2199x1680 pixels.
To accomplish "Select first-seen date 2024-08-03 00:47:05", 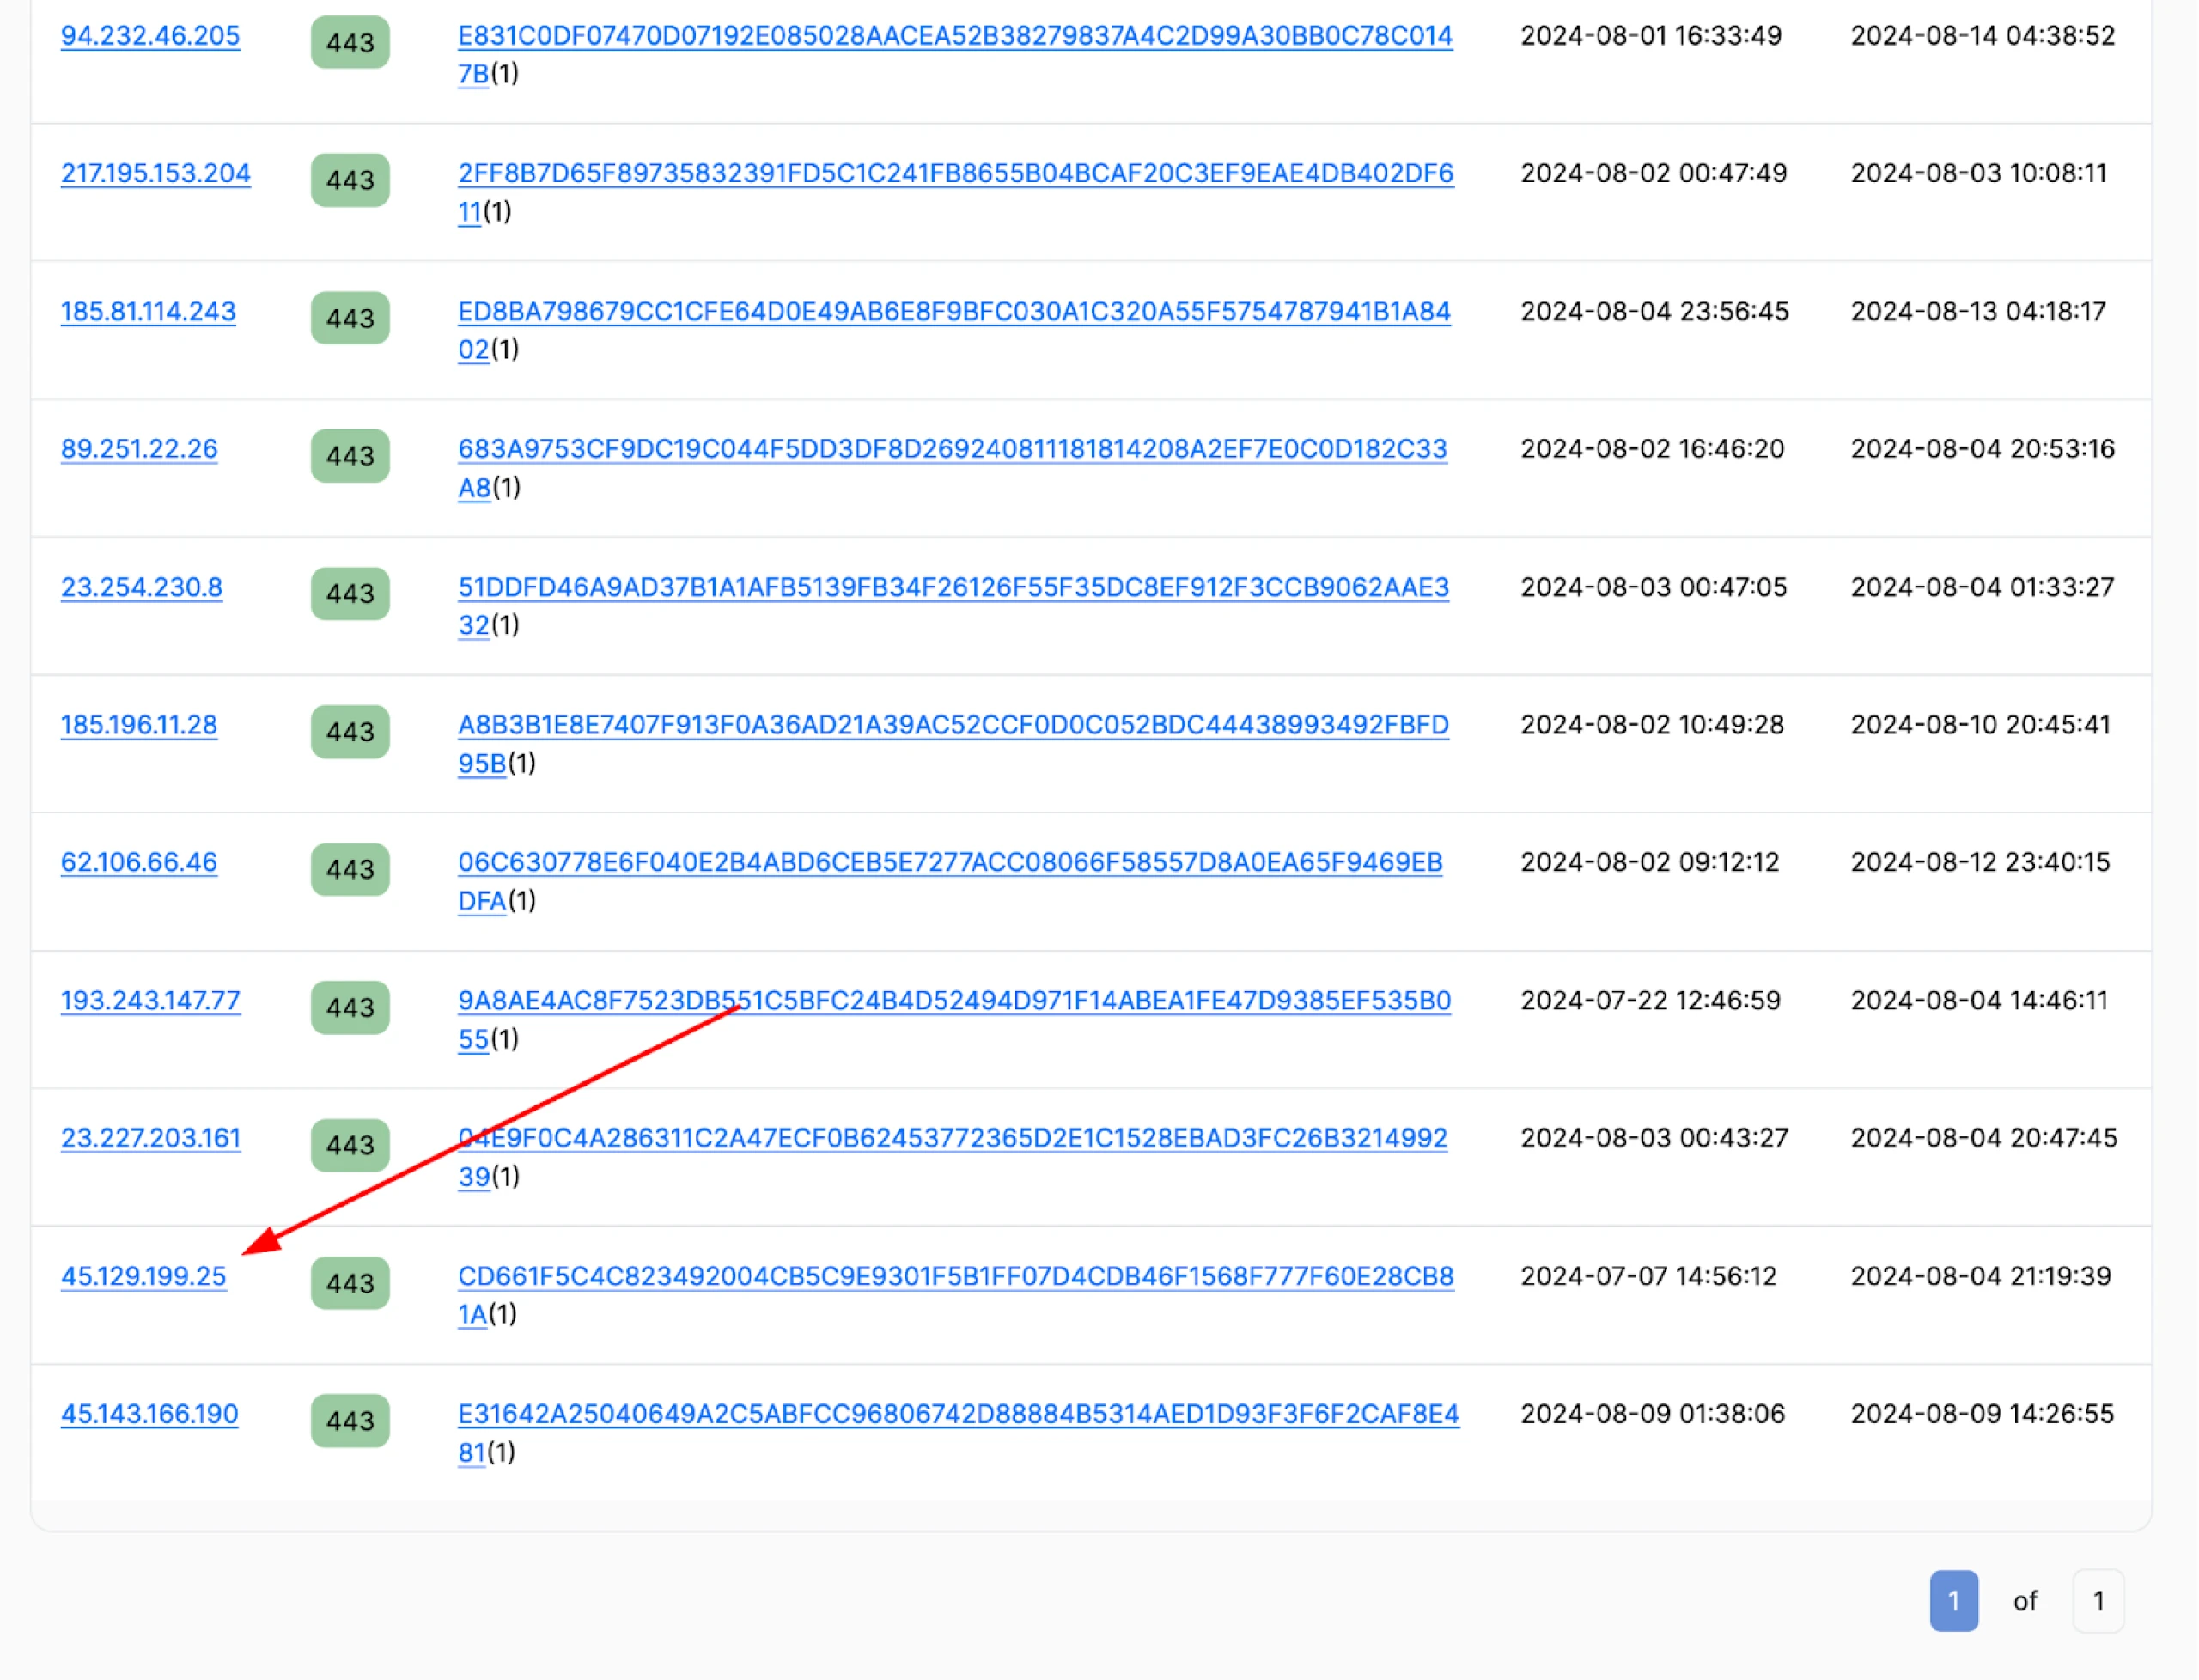I will tap(1654, 587).
